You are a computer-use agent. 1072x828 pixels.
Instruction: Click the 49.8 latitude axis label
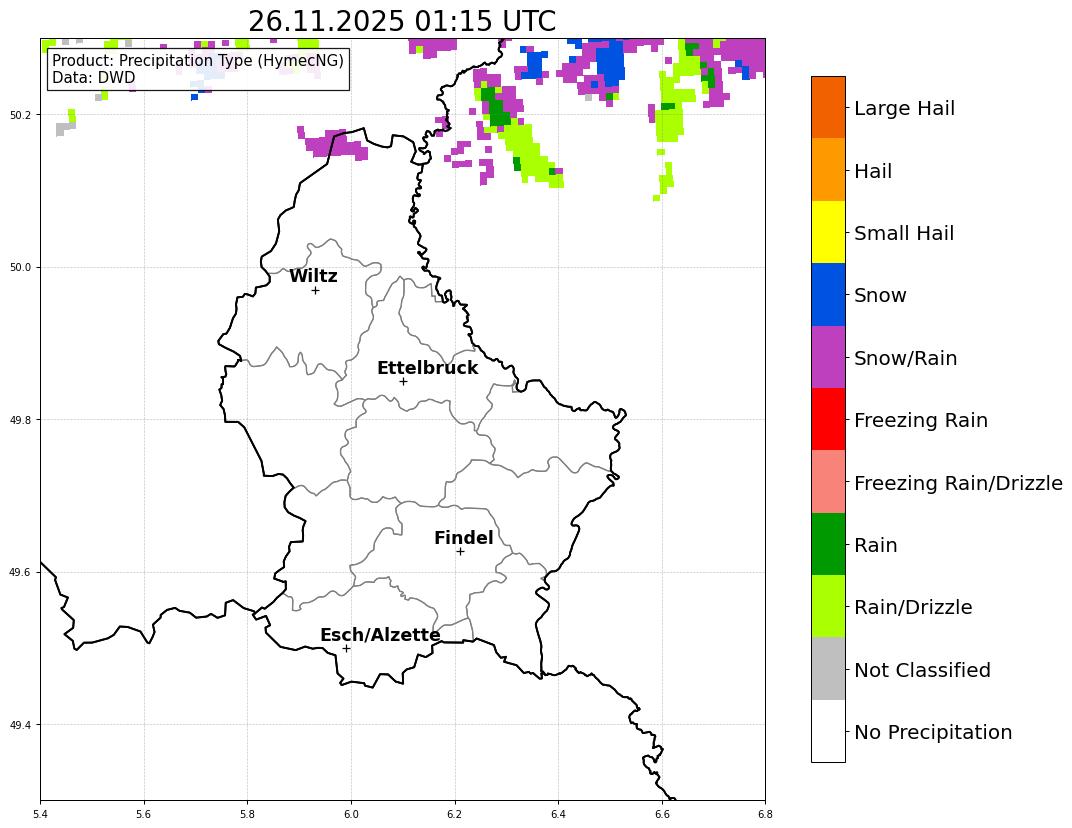point(21,420)
